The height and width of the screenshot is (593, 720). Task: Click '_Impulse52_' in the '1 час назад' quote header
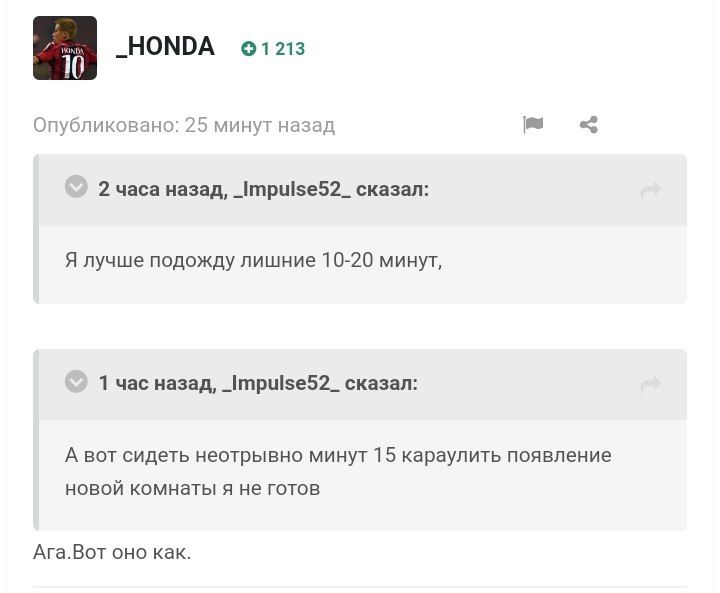281,383
